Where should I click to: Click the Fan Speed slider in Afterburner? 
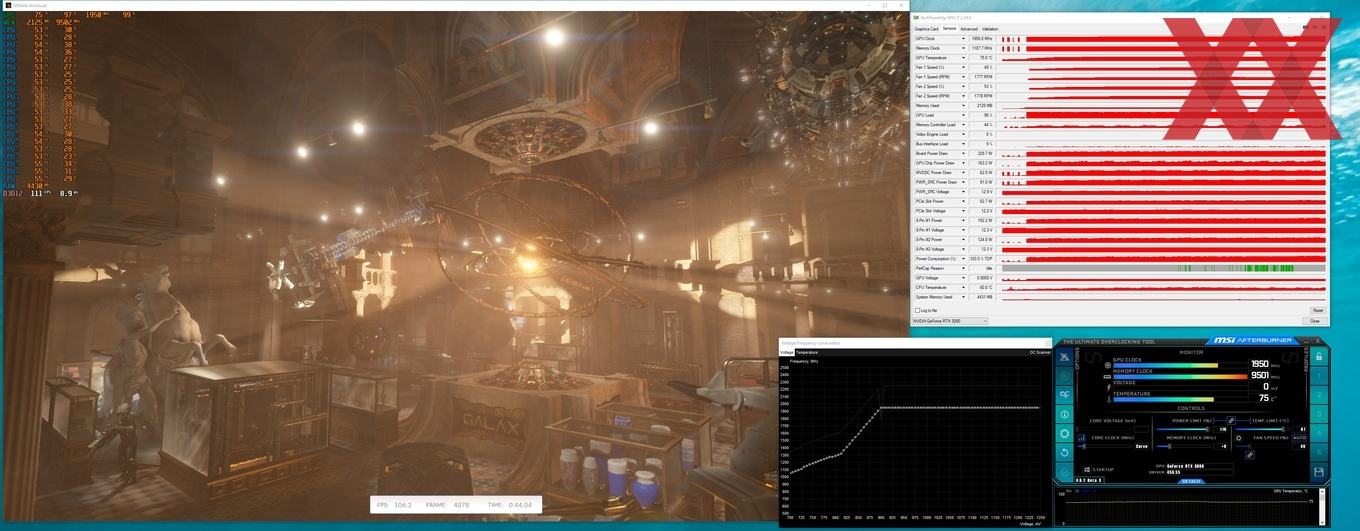(x=1263, y=446)
